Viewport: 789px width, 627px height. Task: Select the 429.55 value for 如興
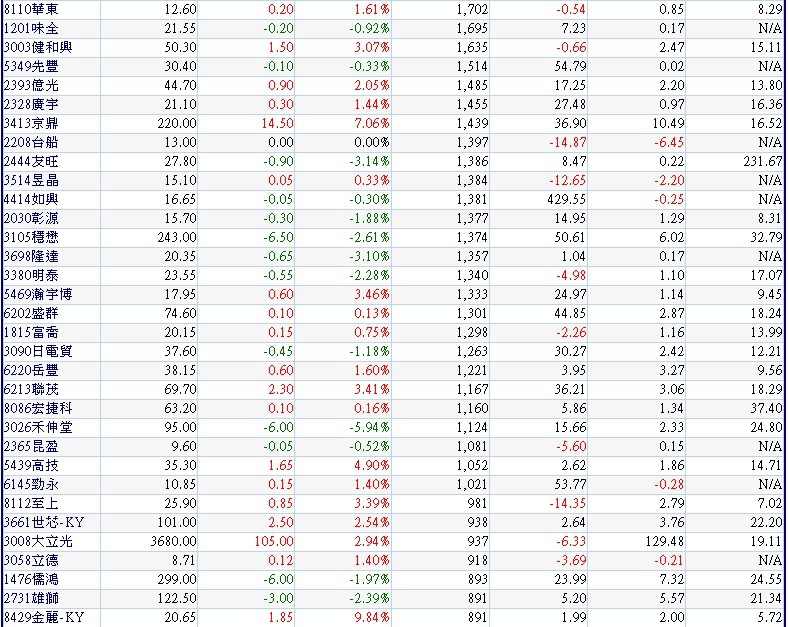tap(567, 199)
